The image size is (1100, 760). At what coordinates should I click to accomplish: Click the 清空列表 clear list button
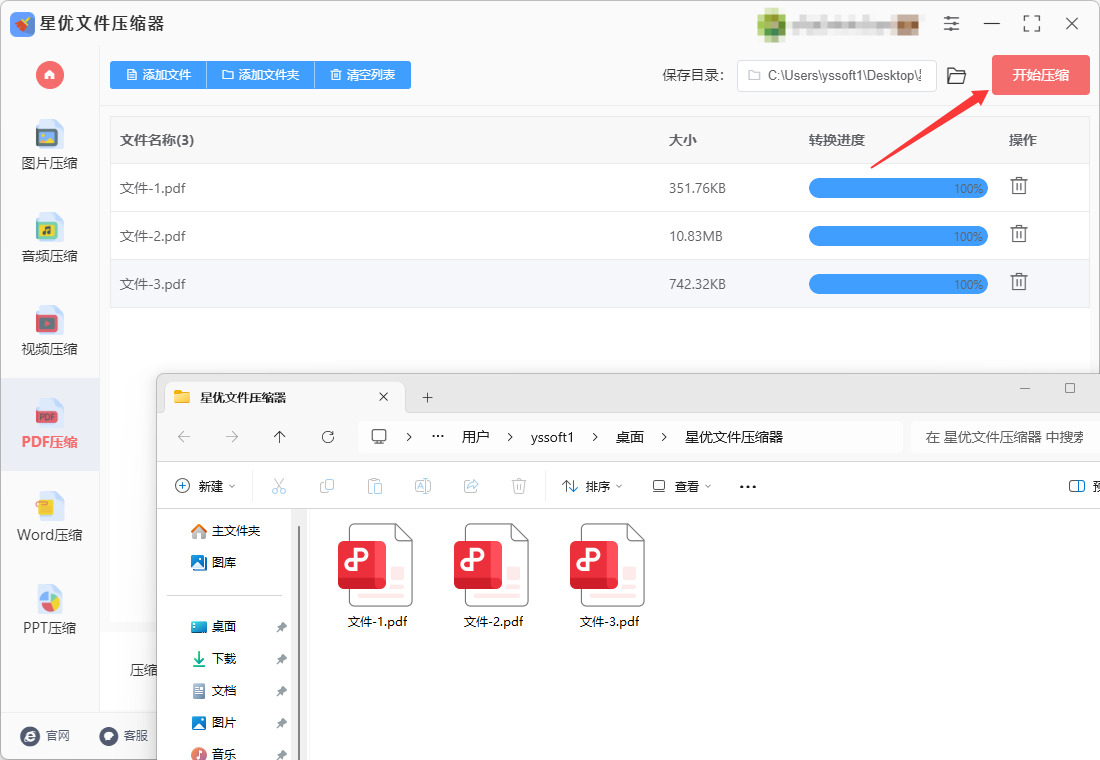(363, 75)
